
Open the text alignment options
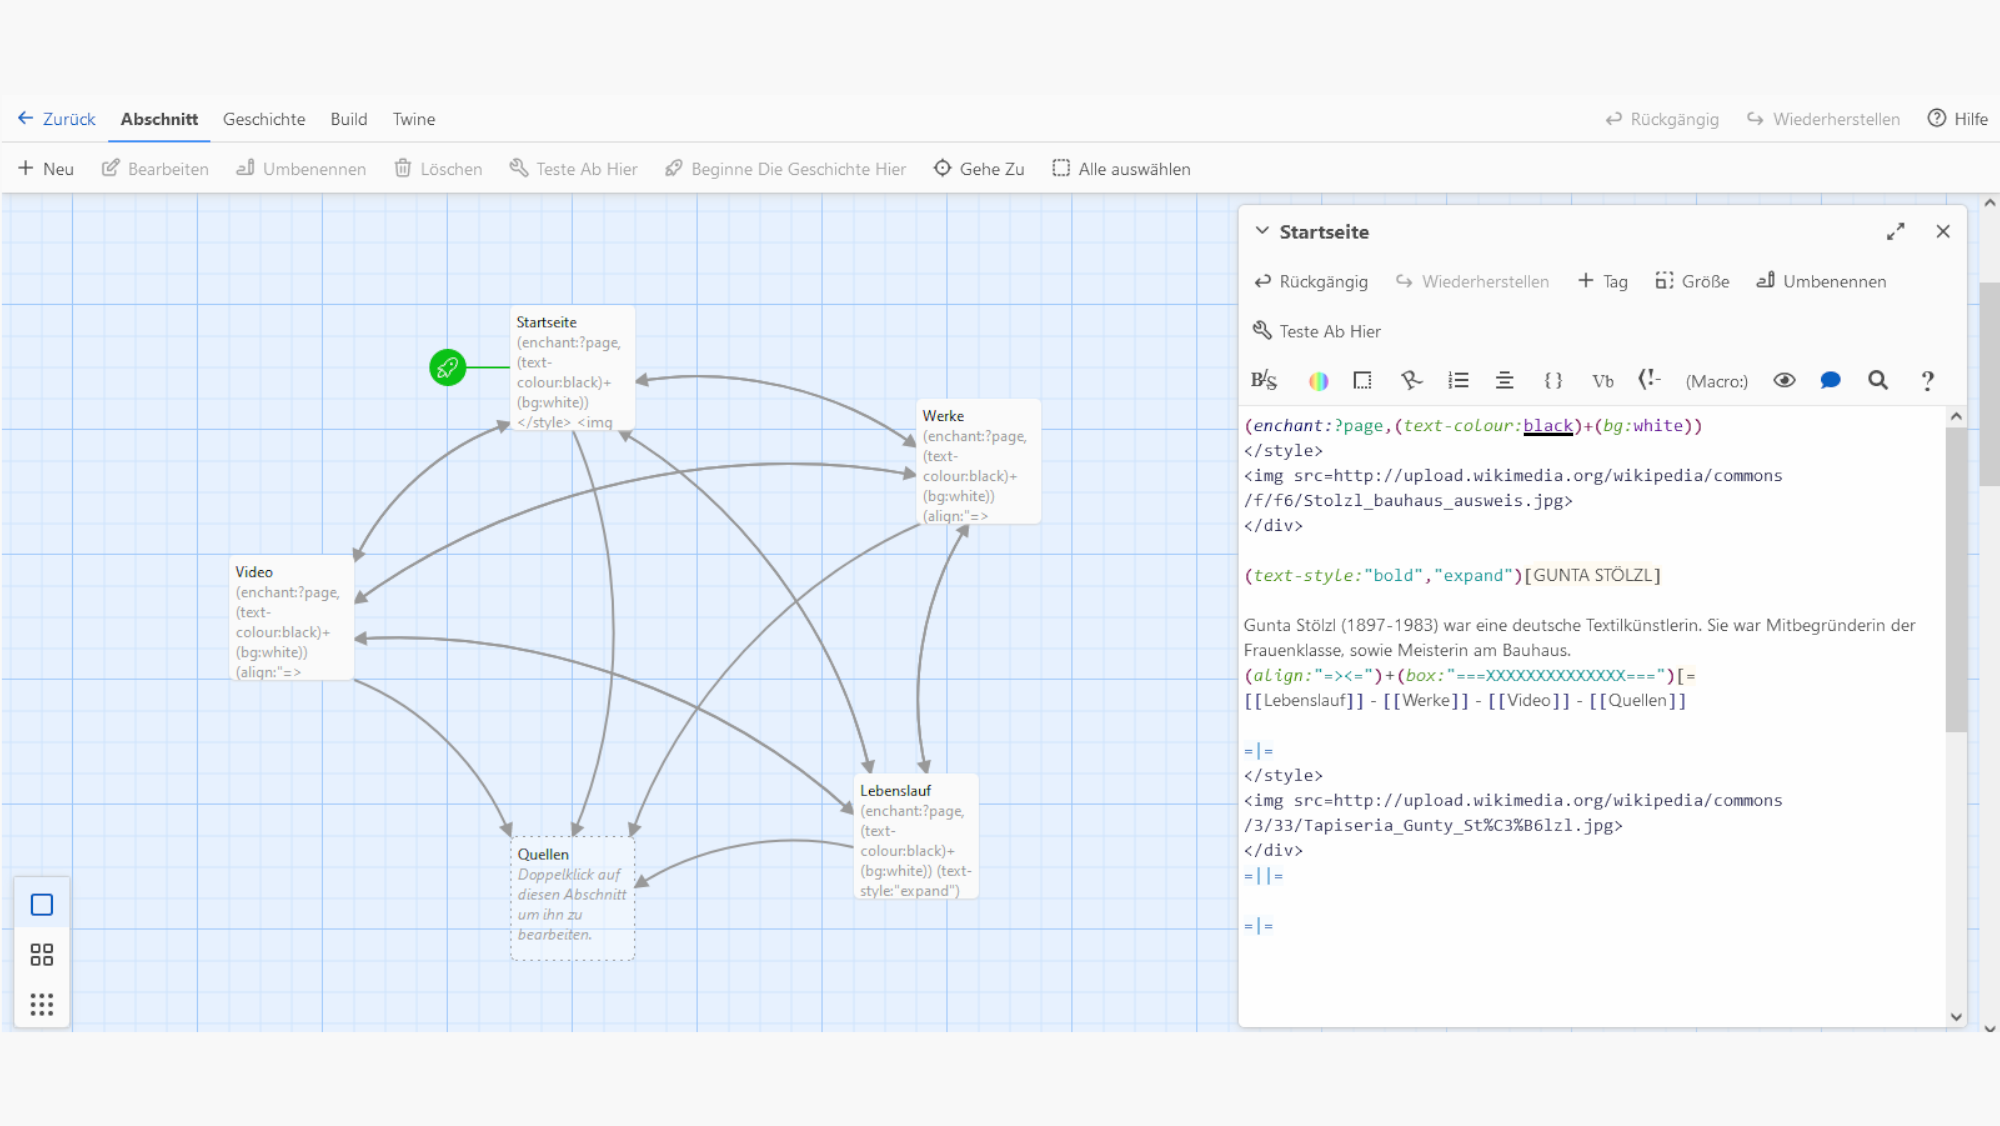coord(1504,380)
